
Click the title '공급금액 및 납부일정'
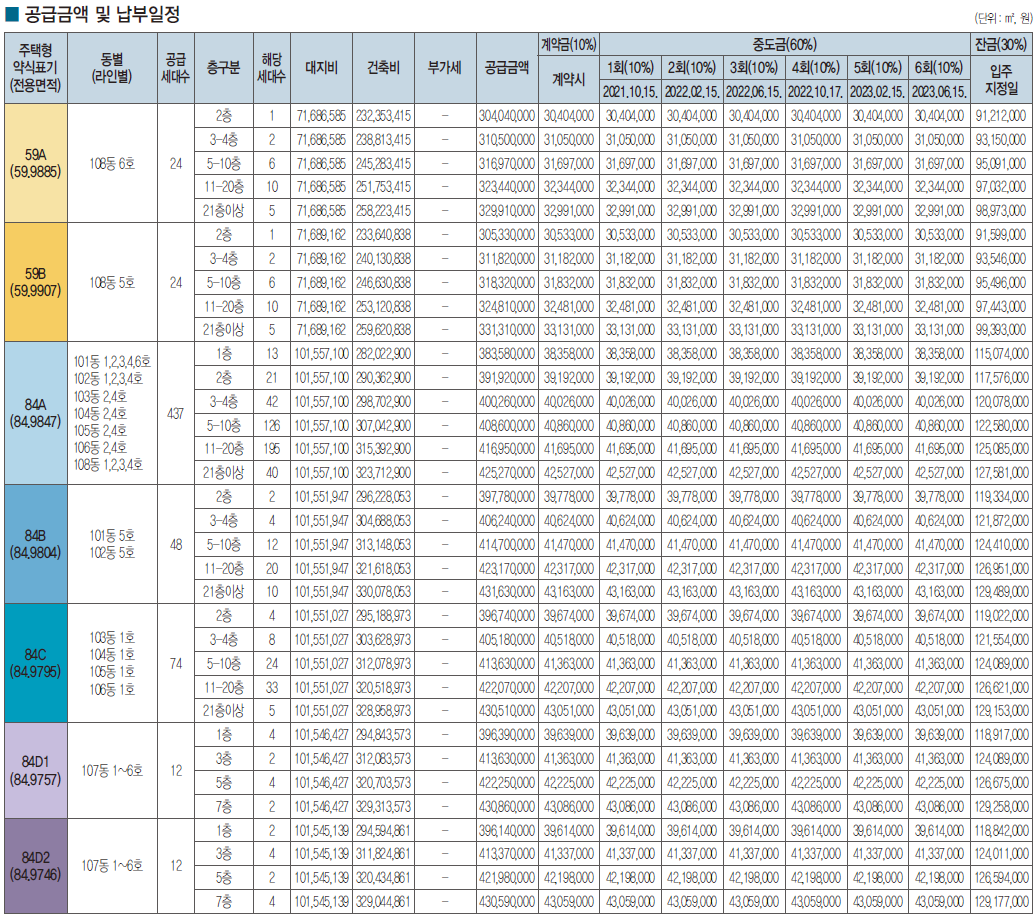point(102,14)
